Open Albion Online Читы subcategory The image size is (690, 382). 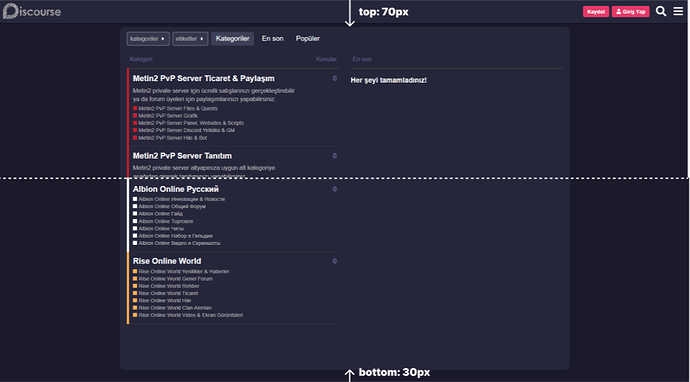point(161,228)
